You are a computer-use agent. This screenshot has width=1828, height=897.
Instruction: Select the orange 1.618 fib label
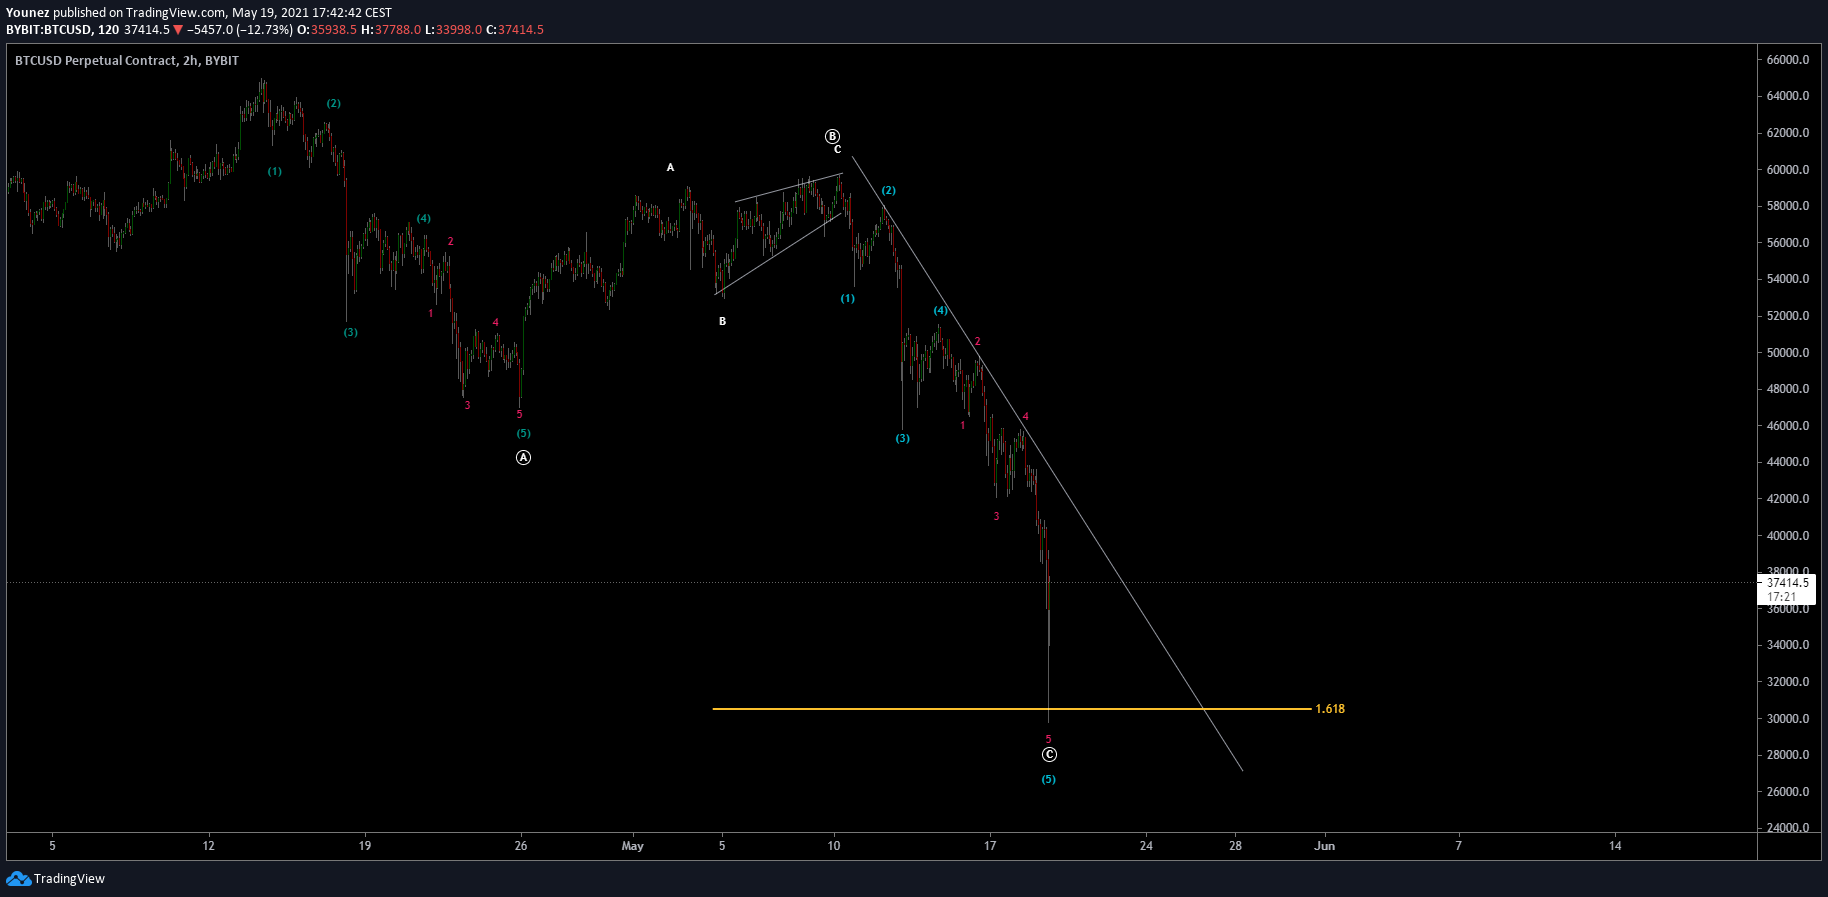pyautogui.click(x=1330, y=709)
